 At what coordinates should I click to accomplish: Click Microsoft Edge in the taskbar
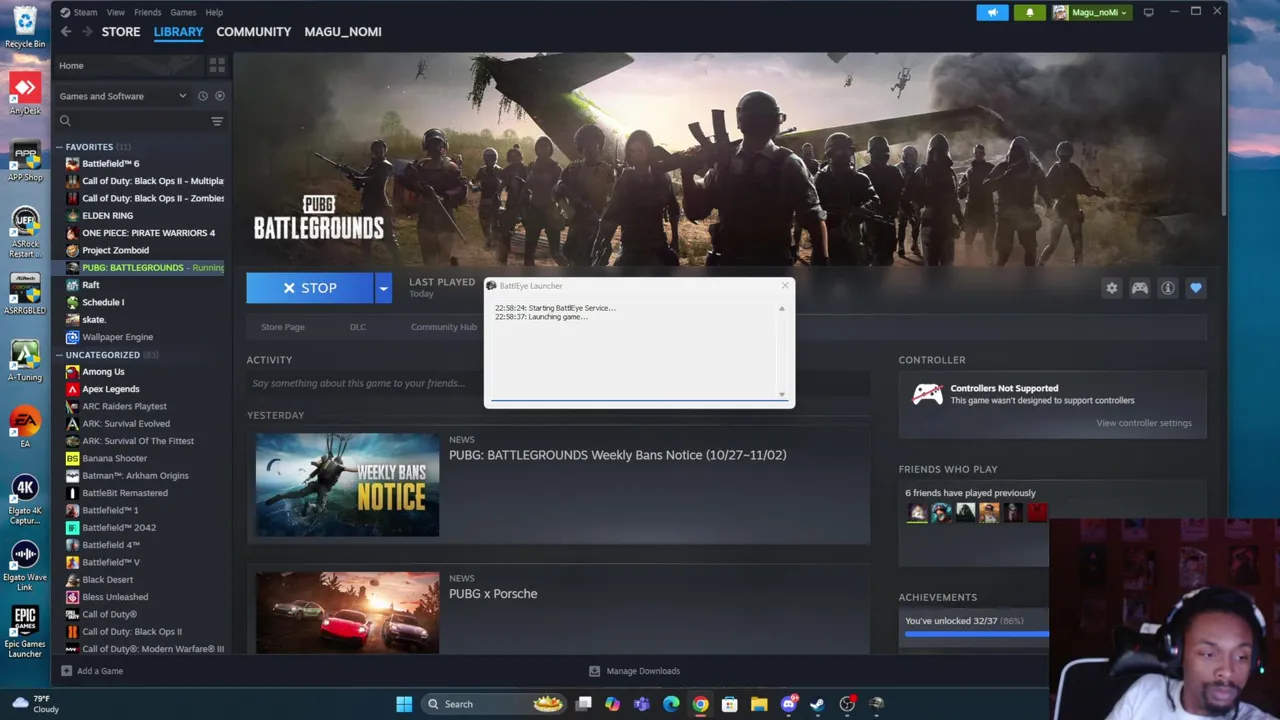(671, 704)
